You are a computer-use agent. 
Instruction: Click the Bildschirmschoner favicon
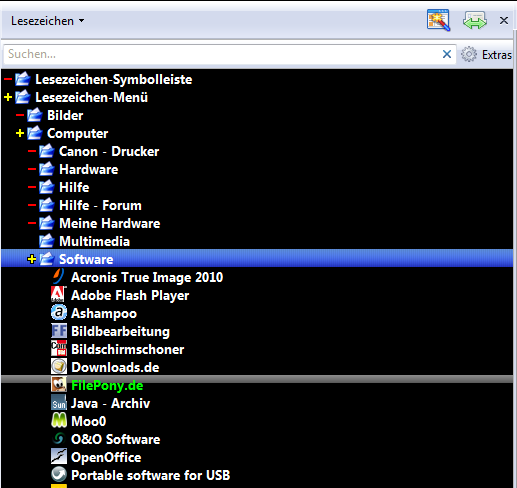pos(59,348)
